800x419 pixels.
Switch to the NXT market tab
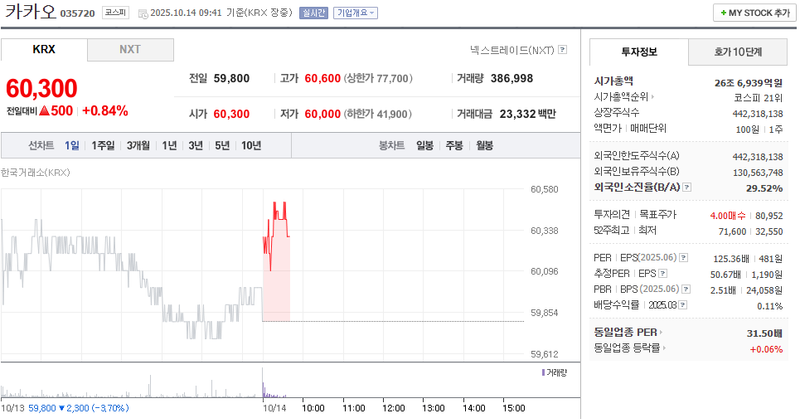point(130,49)
